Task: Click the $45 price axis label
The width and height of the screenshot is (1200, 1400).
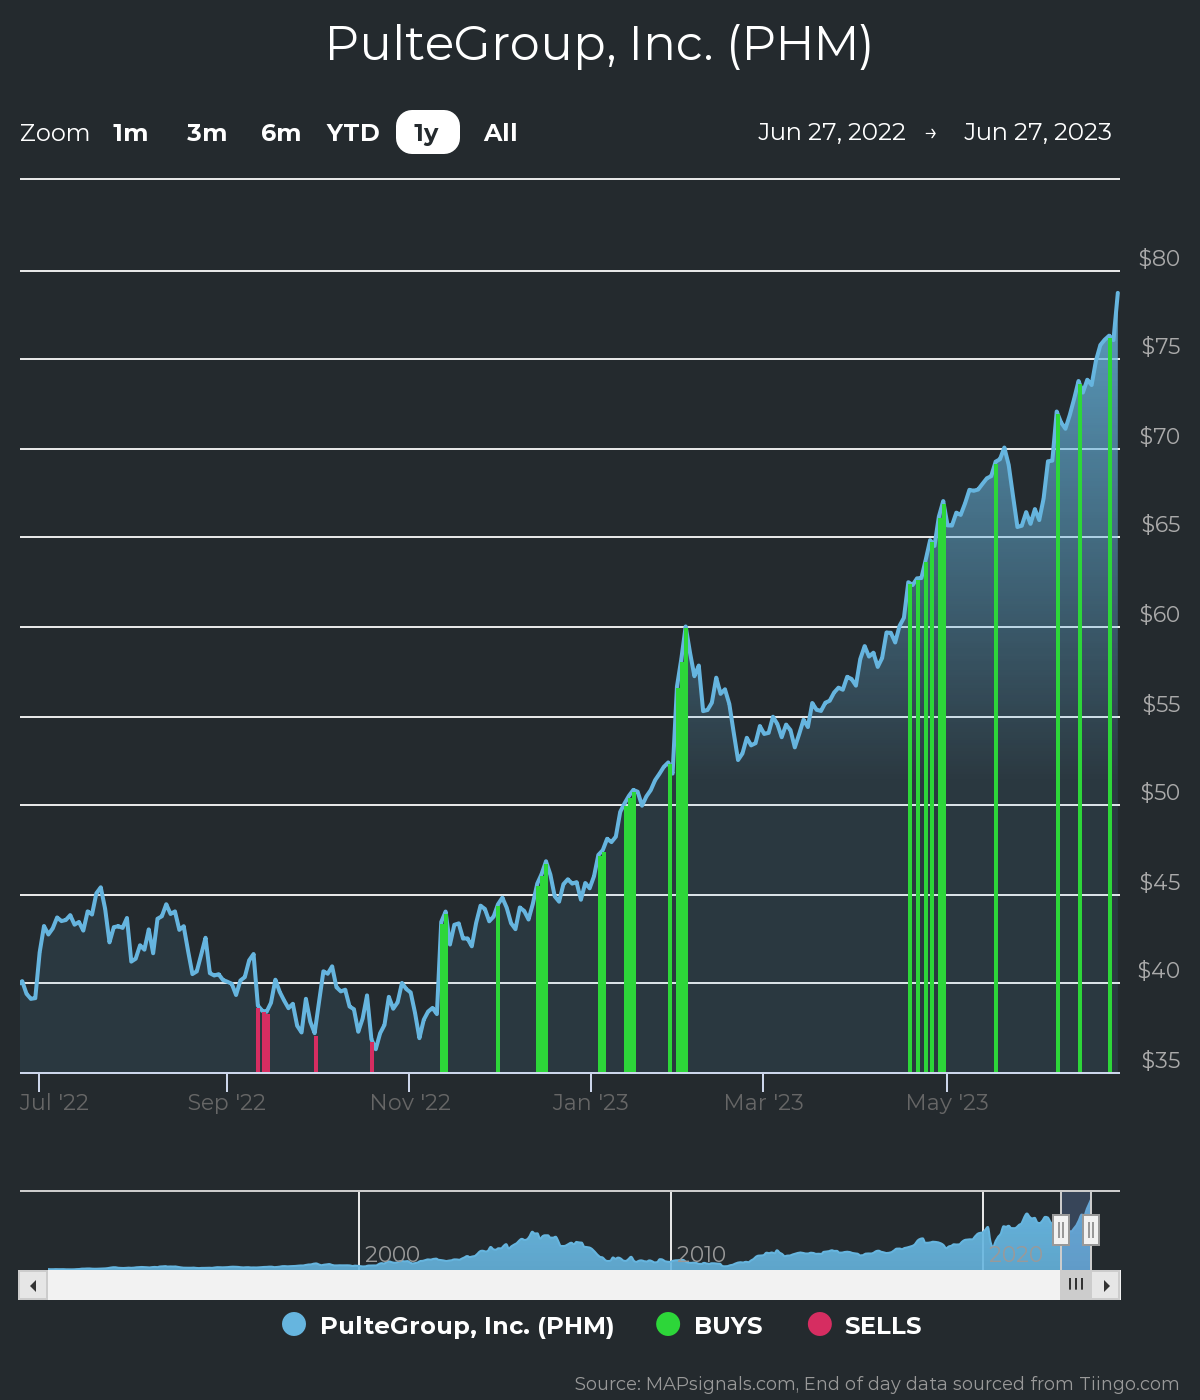Action: click(x=1160, y=882)
